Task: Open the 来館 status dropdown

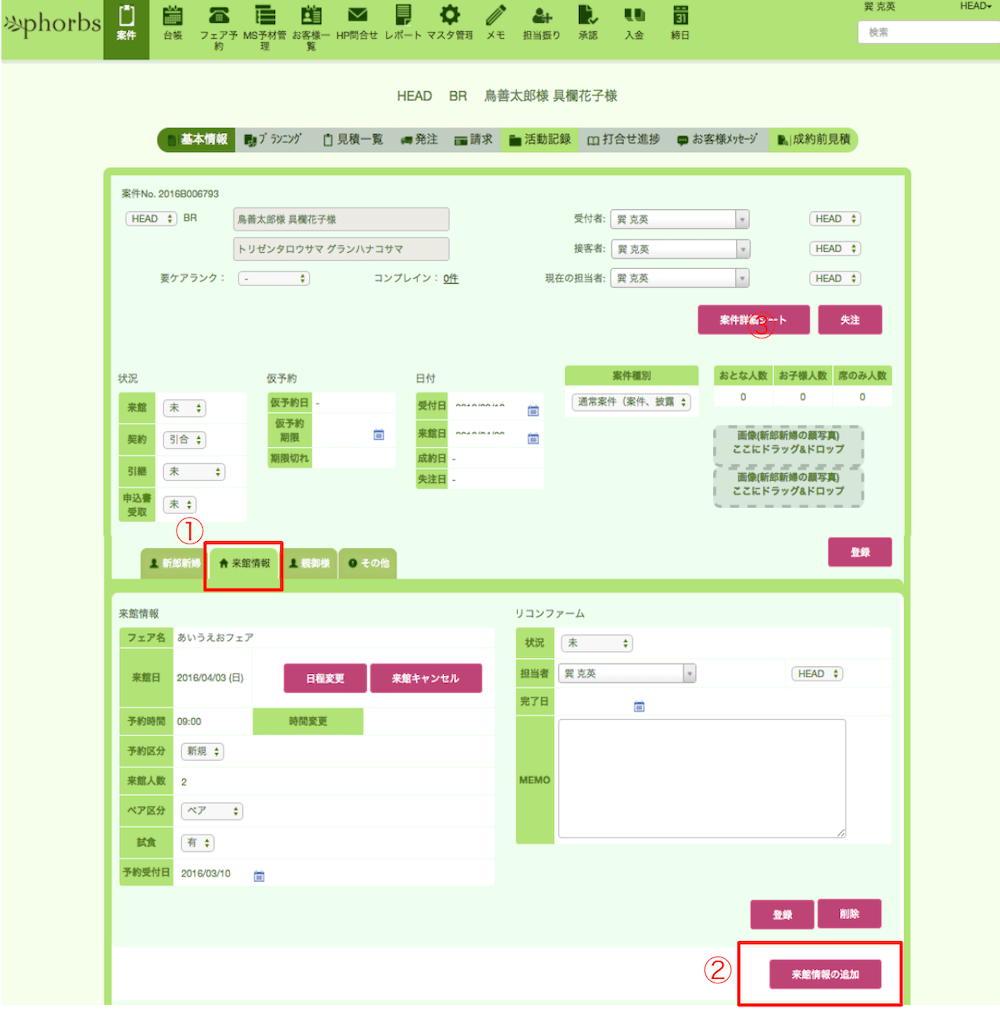Action: [184, 408]
